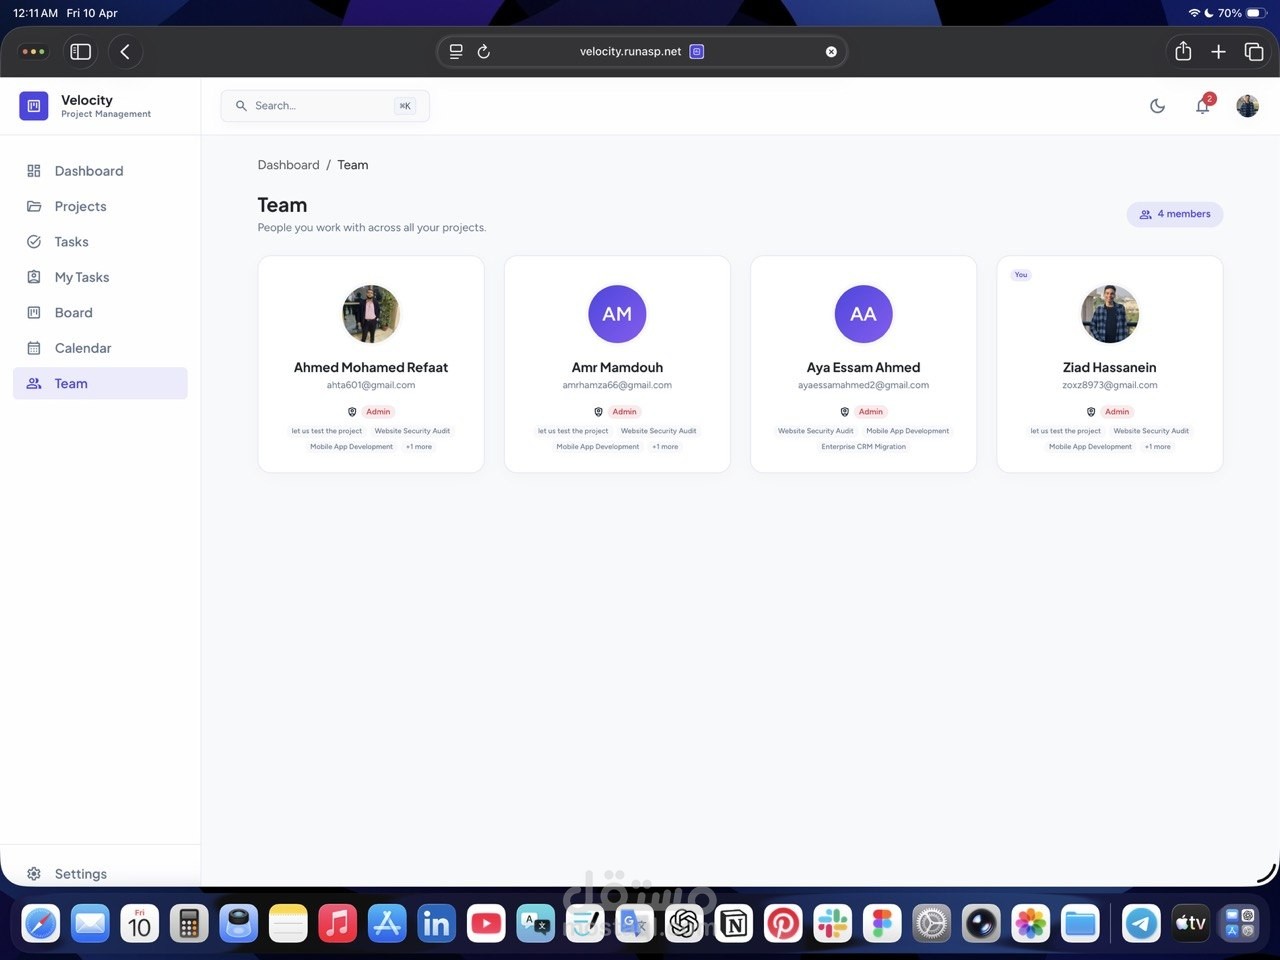Toggle the browser sidebar button
Image resolution: width=1280 pixels, height=960 pixels.
[81, 52]
